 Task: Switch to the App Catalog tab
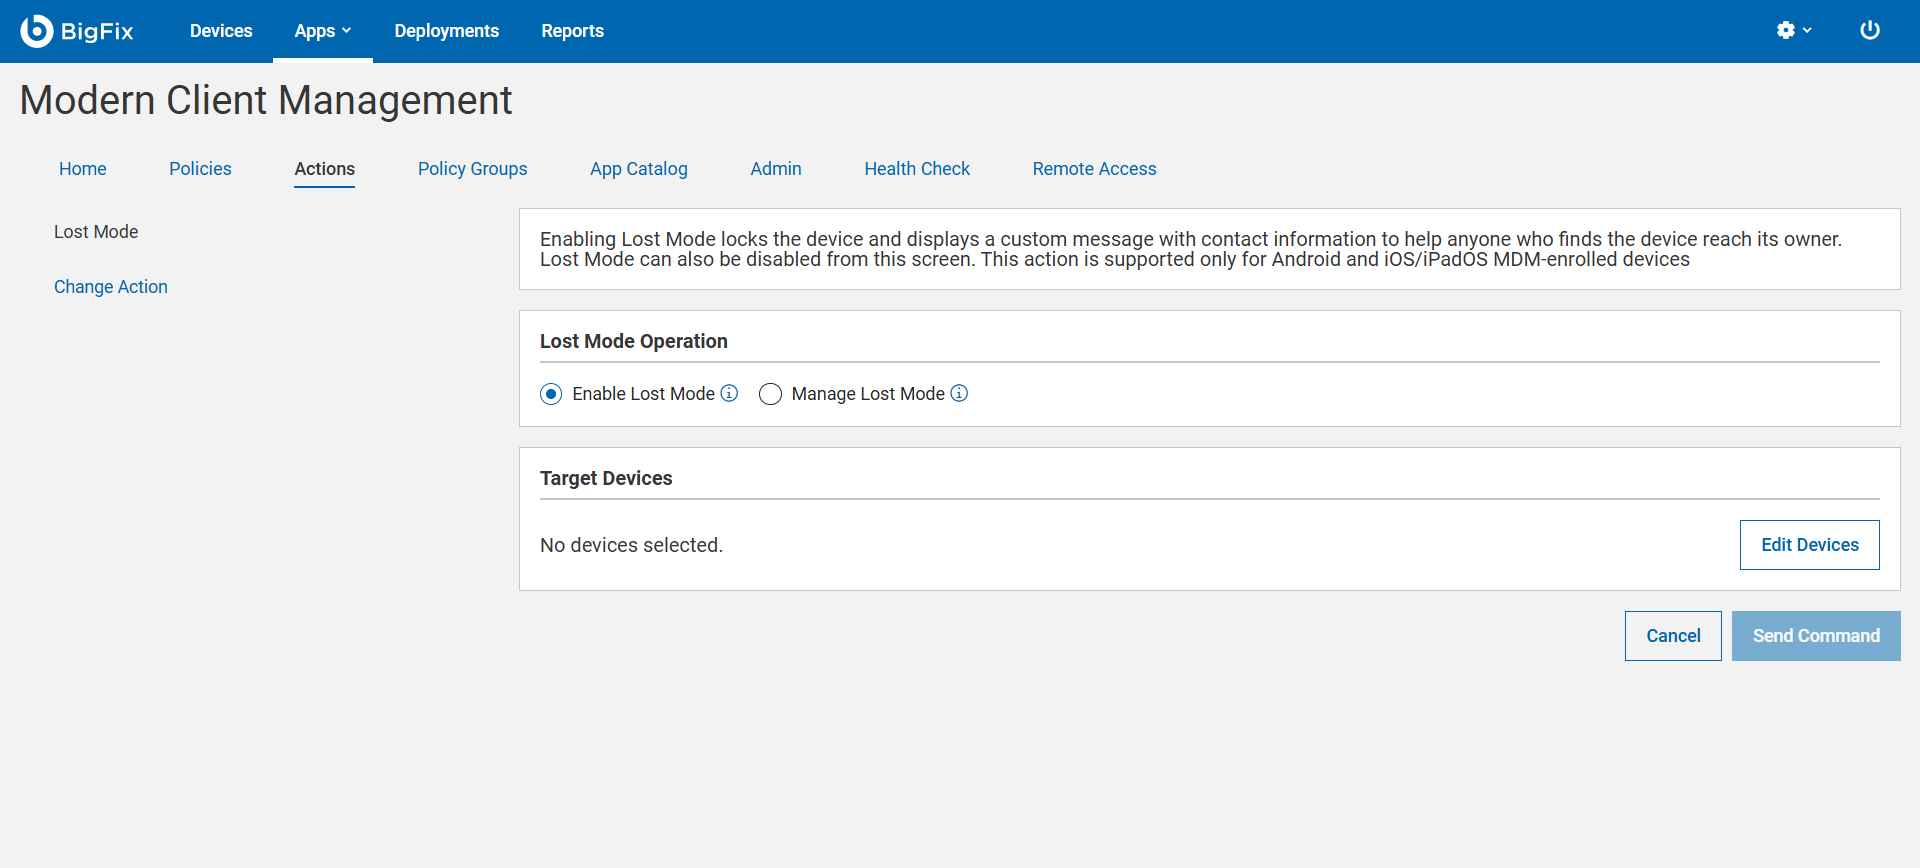tap(639, 169)
